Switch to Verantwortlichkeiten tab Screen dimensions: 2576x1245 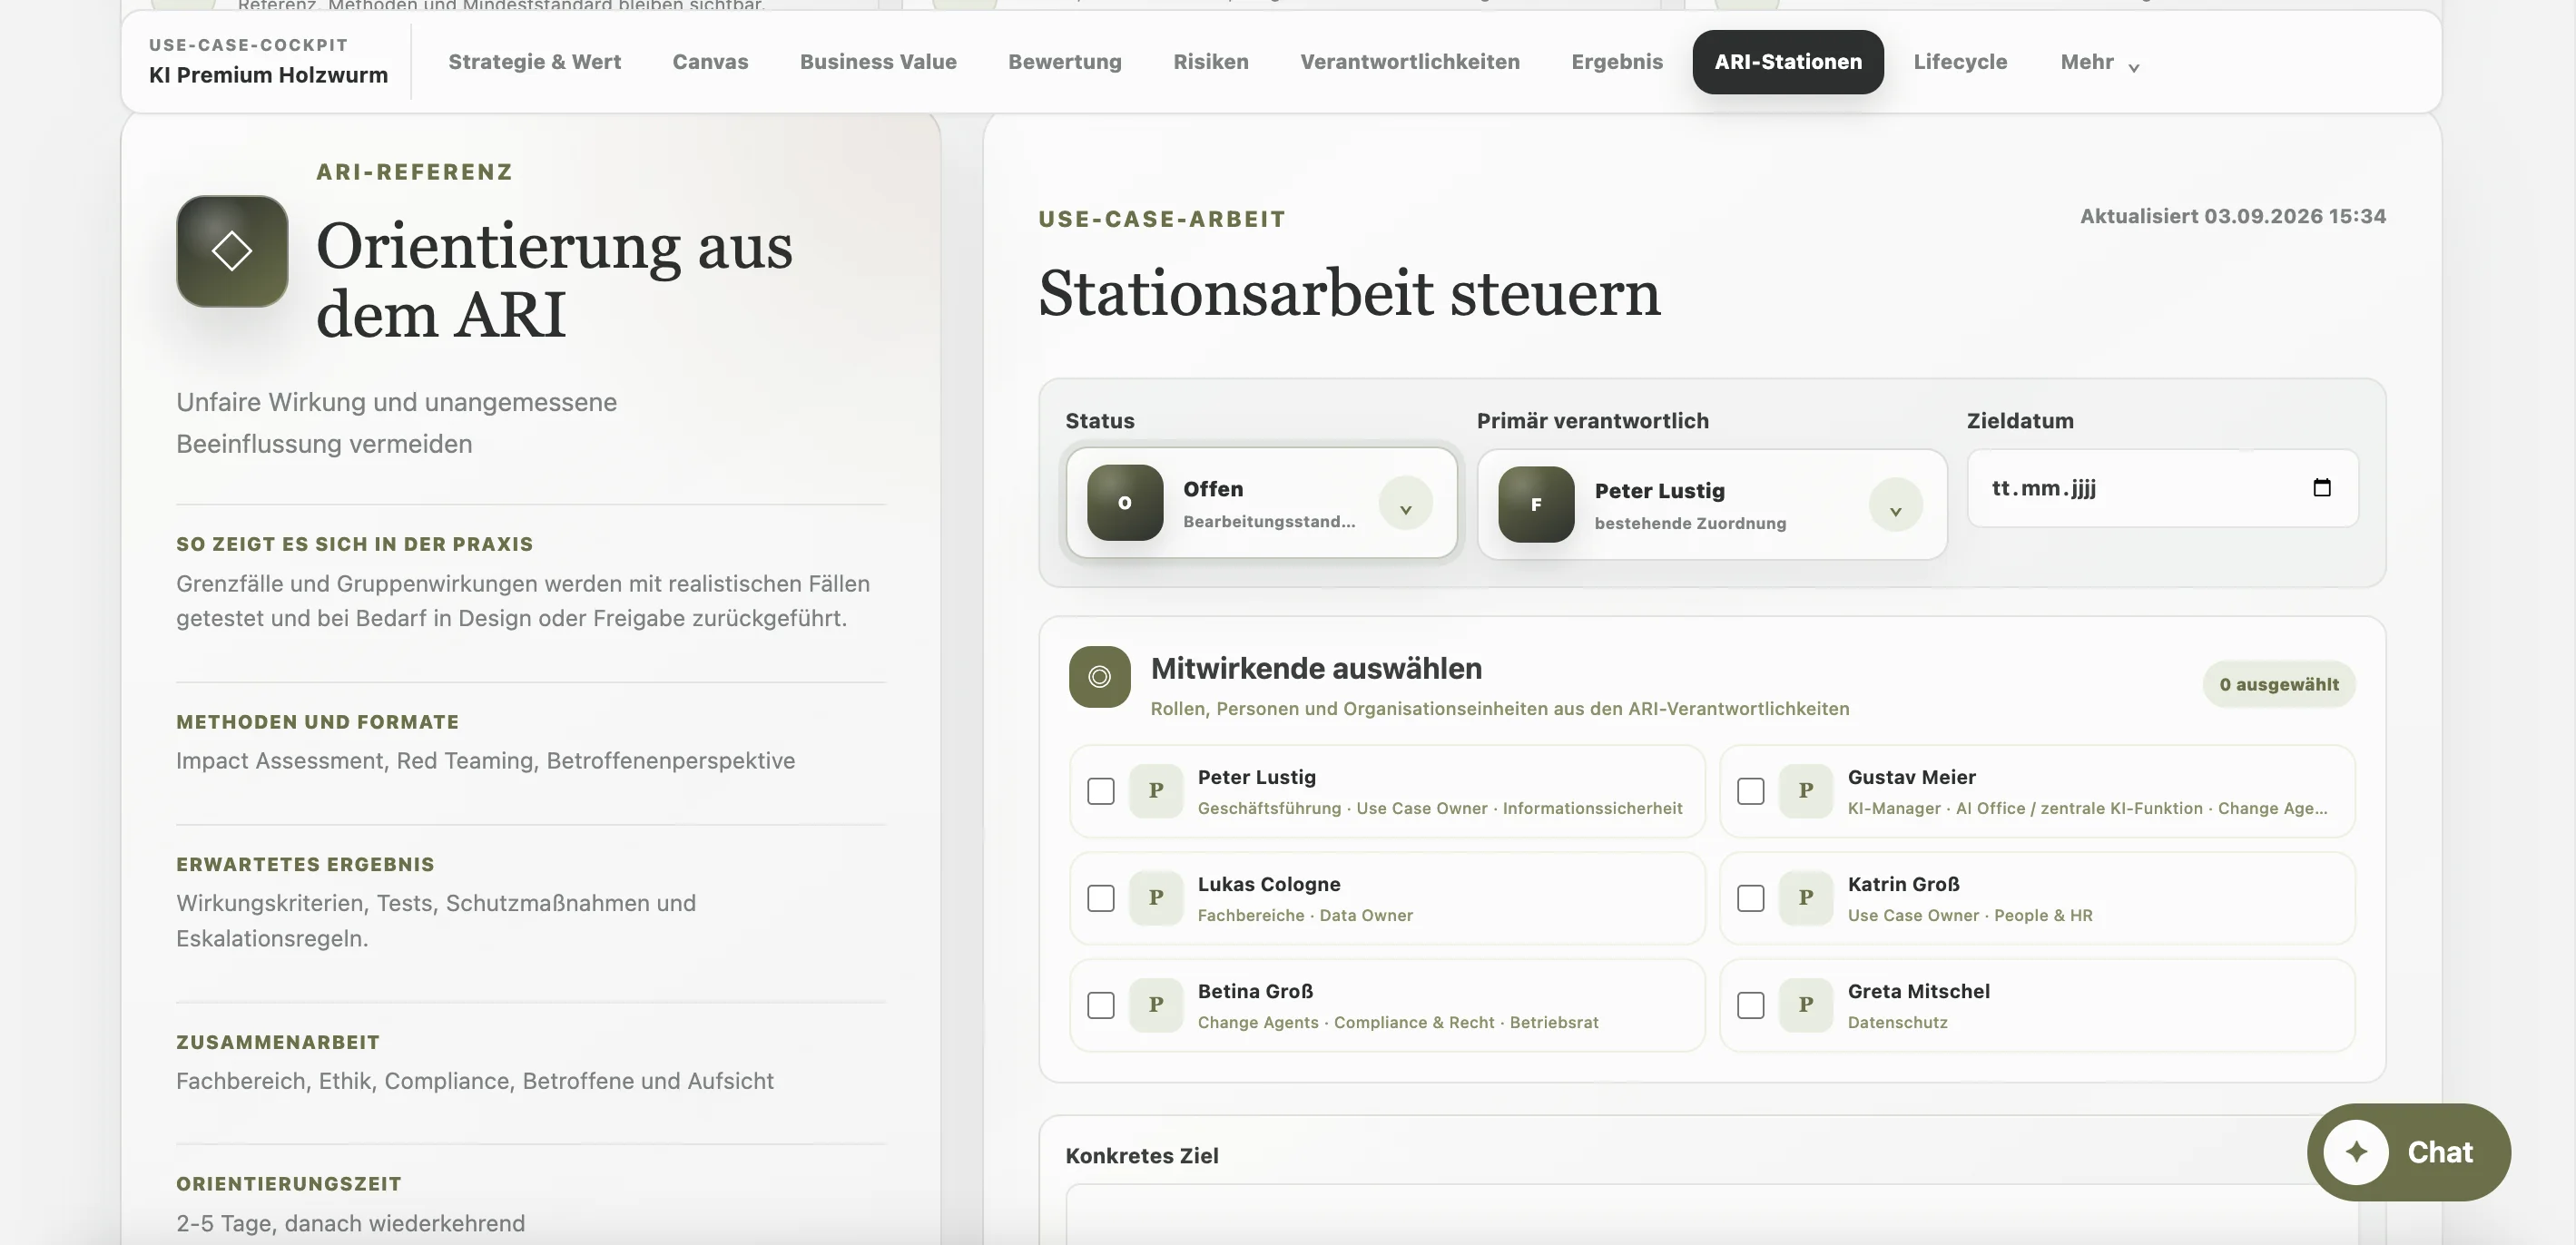pyautogui.click(x=1410, y=62)
